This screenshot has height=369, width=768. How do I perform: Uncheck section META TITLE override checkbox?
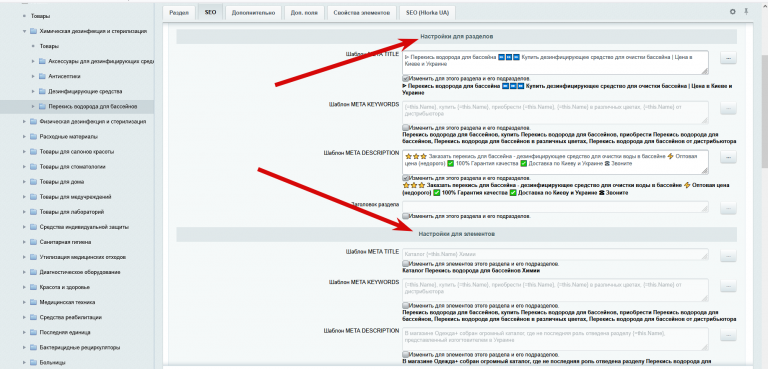406,78
